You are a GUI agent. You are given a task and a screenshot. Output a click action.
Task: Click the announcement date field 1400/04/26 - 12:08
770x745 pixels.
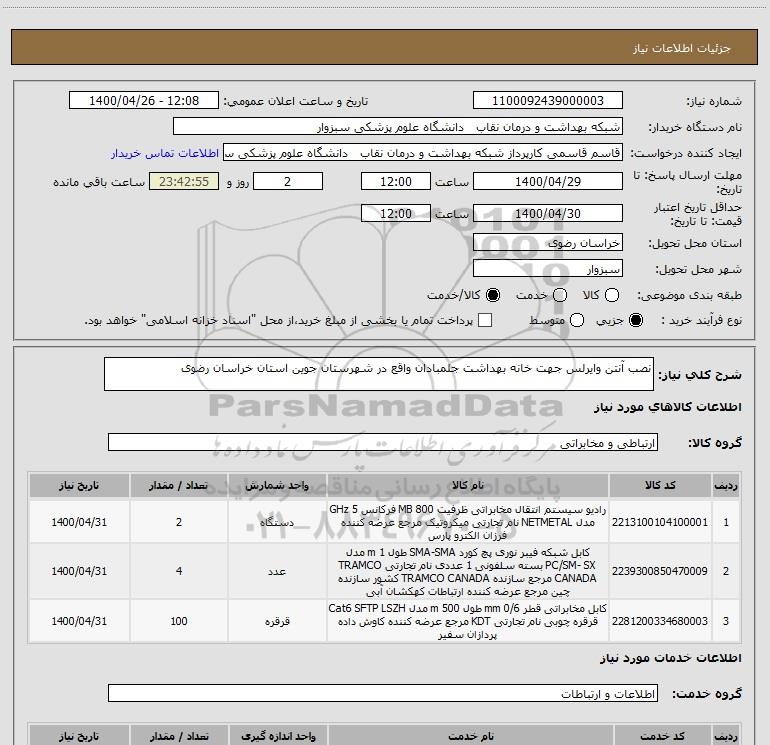[x=144, y=100]
